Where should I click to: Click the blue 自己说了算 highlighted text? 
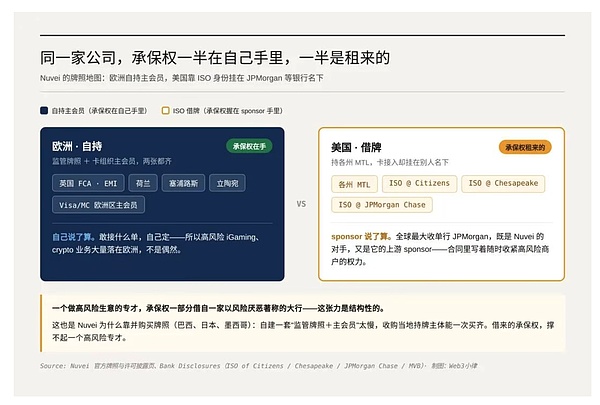[x=73, y=237]
